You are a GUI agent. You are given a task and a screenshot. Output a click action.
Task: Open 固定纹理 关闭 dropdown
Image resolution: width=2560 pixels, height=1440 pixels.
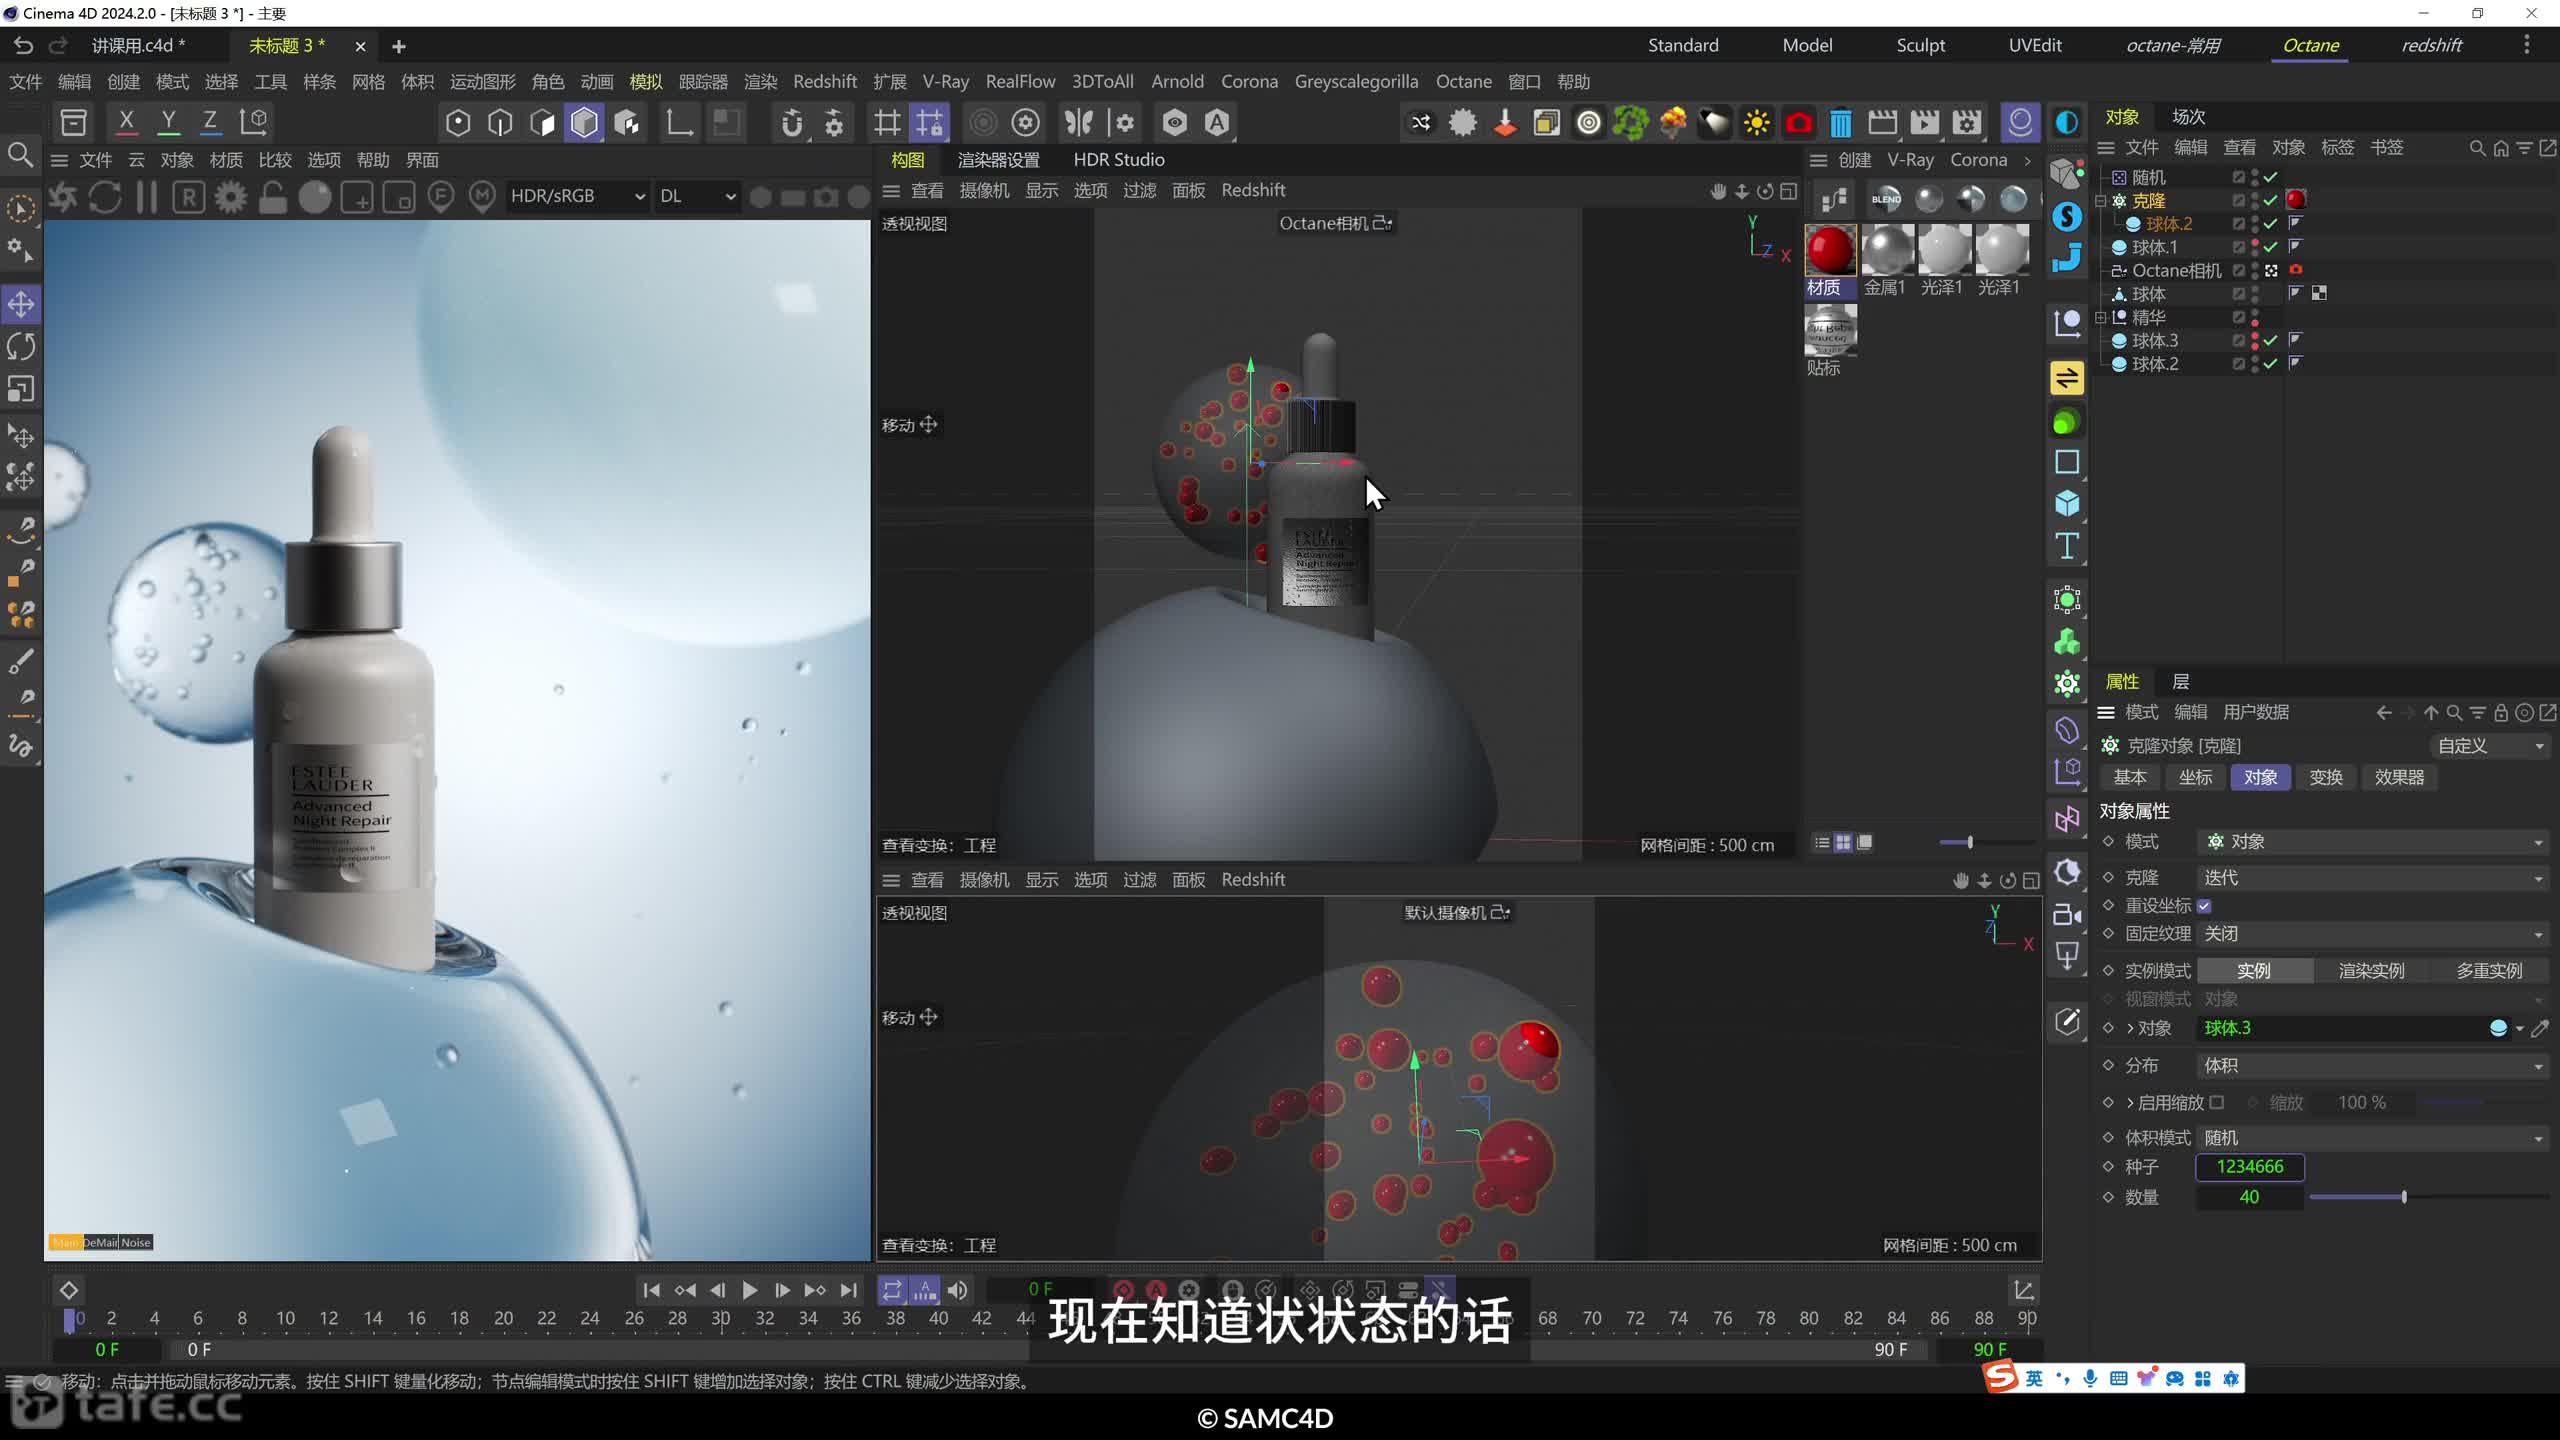(2372, 934)
